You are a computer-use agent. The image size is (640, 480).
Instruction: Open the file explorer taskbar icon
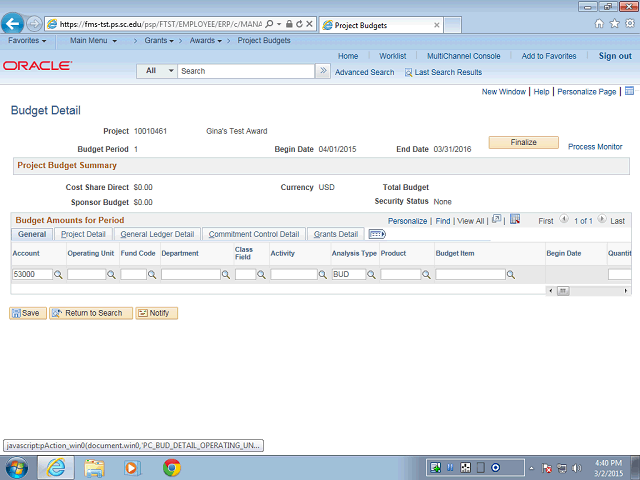94,468
